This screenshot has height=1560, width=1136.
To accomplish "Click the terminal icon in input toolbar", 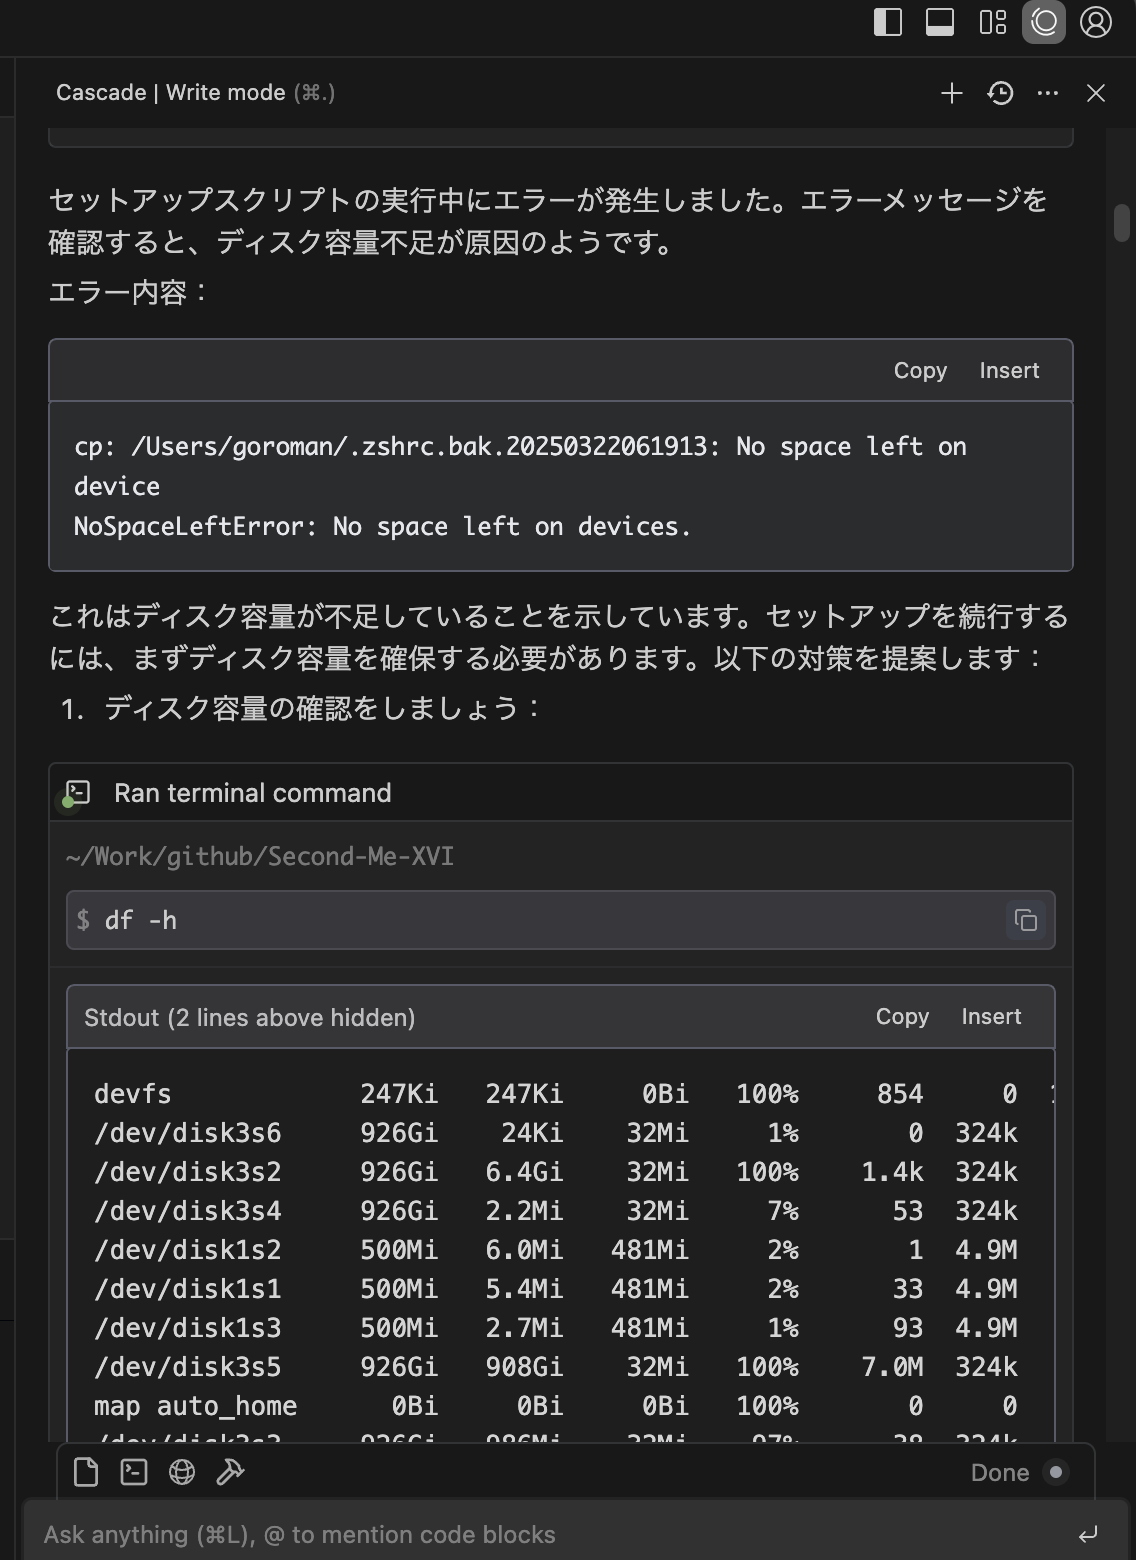I will click(x=134, y=1472).
